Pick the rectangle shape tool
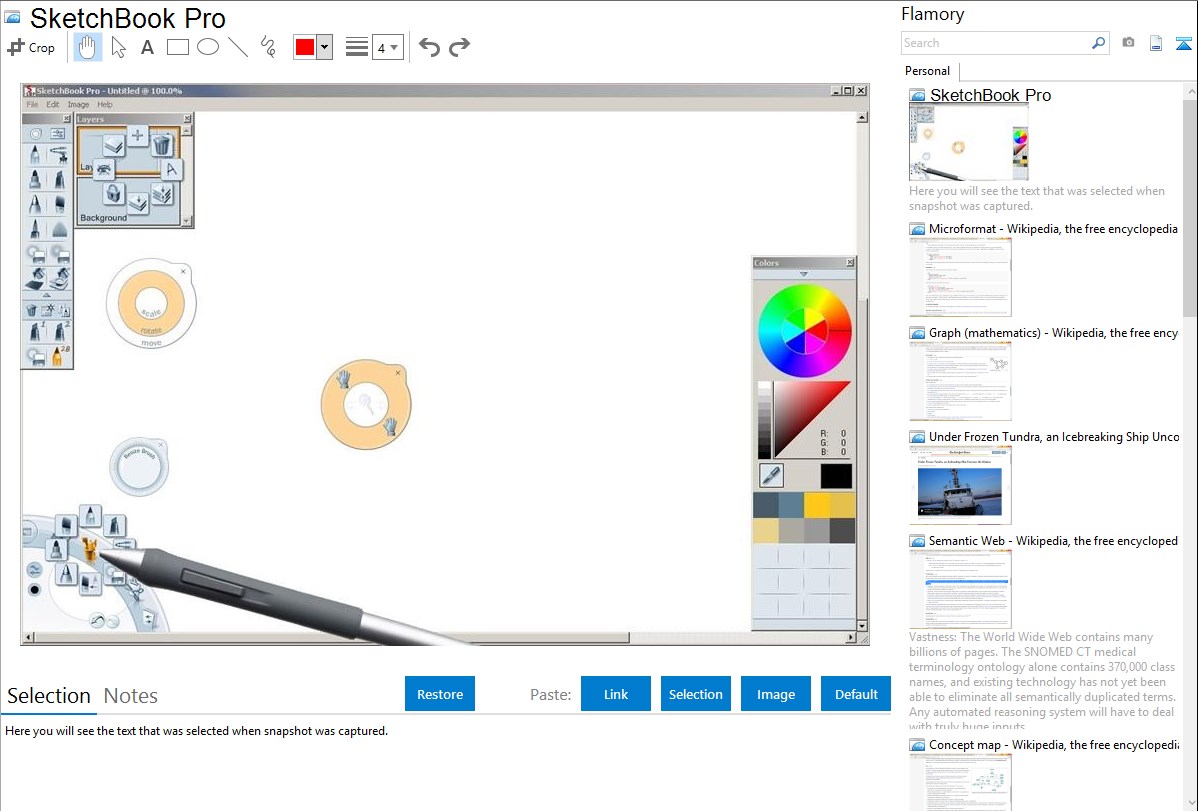Viewport: 1198px width, 811px height. (x=177, y=47)
